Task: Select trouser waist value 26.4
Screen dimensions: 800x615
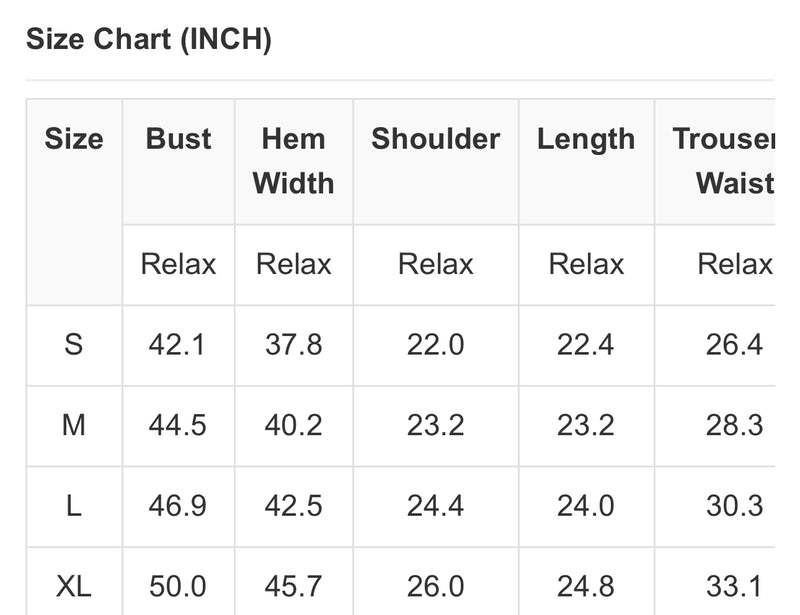Action: (735, 345)
